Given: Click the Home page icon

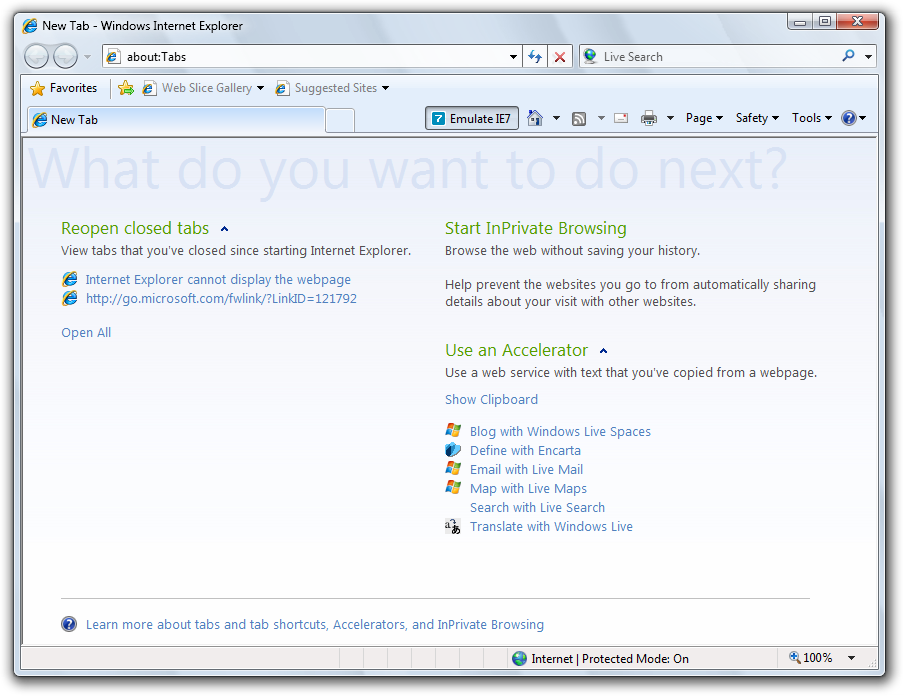Looking at the screenshot, I should [x=535, y=118].
